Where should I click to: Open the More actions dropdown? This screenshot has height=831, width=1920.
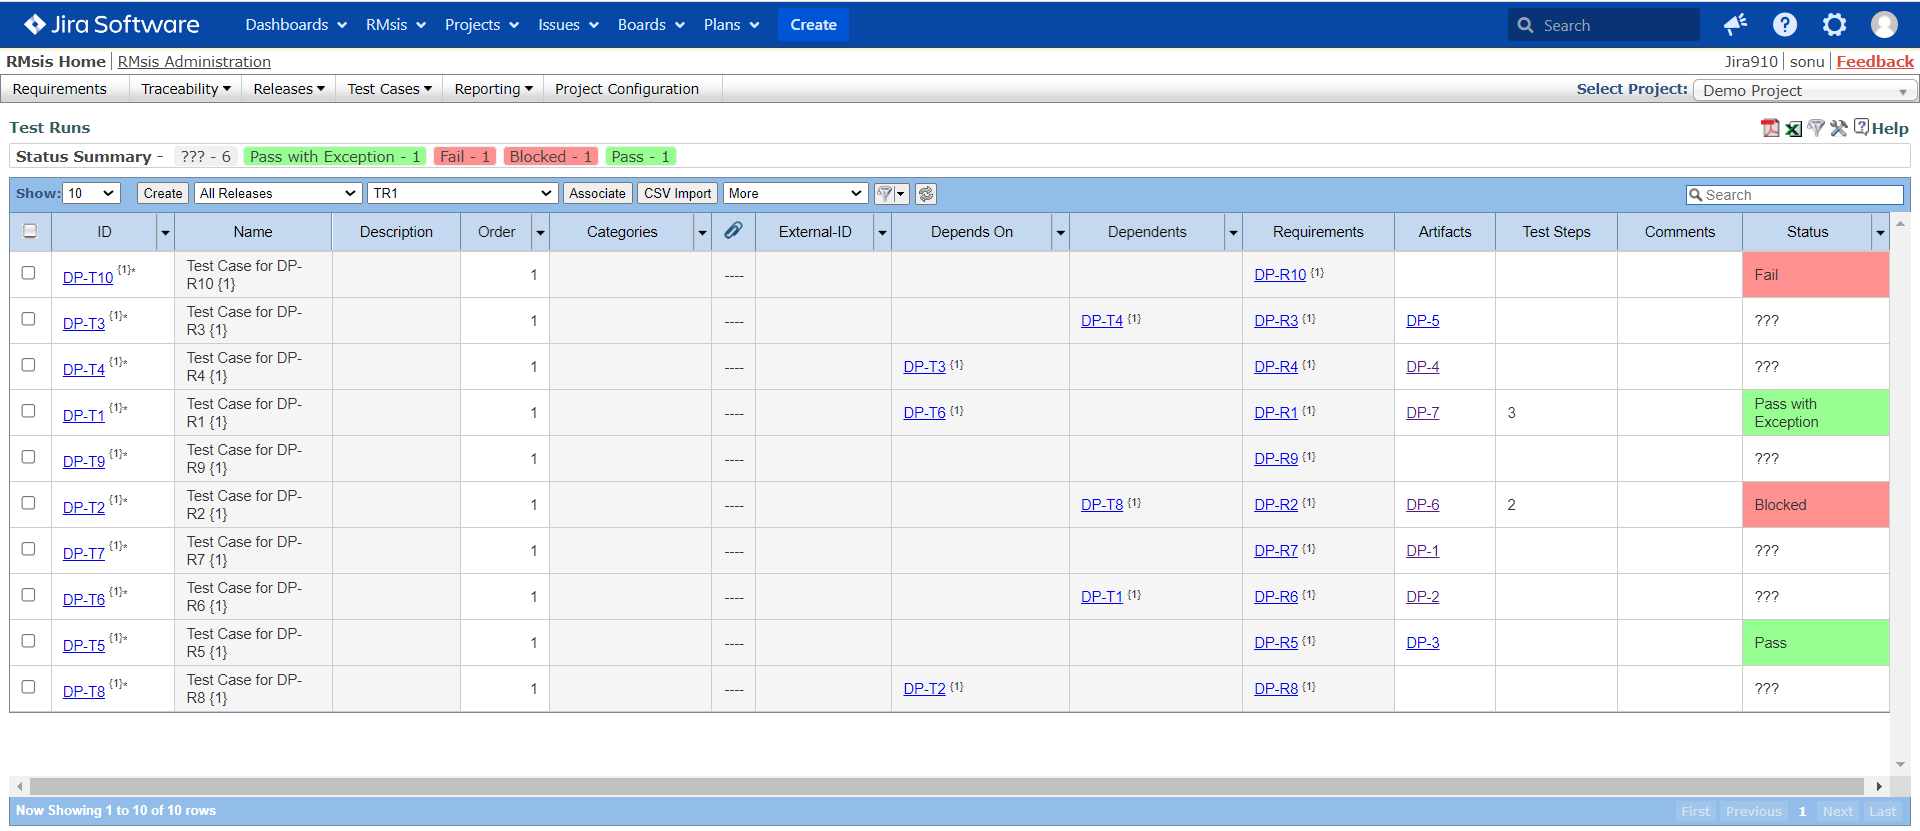795,193
